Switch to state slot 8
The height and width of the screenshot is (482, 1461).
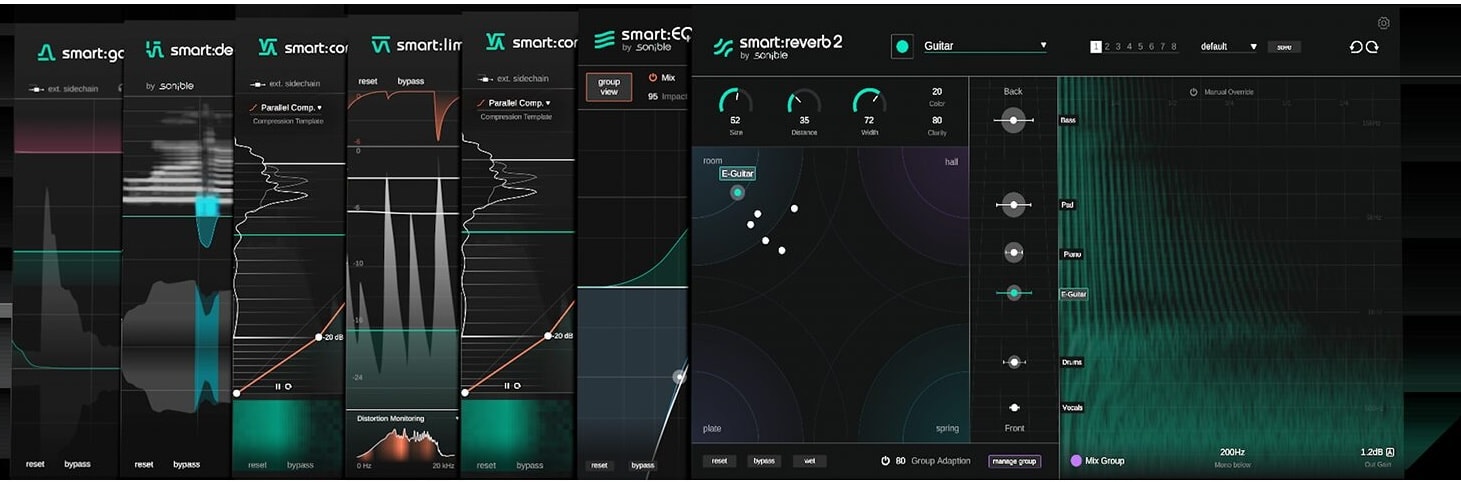click(x=1174, y=47)
